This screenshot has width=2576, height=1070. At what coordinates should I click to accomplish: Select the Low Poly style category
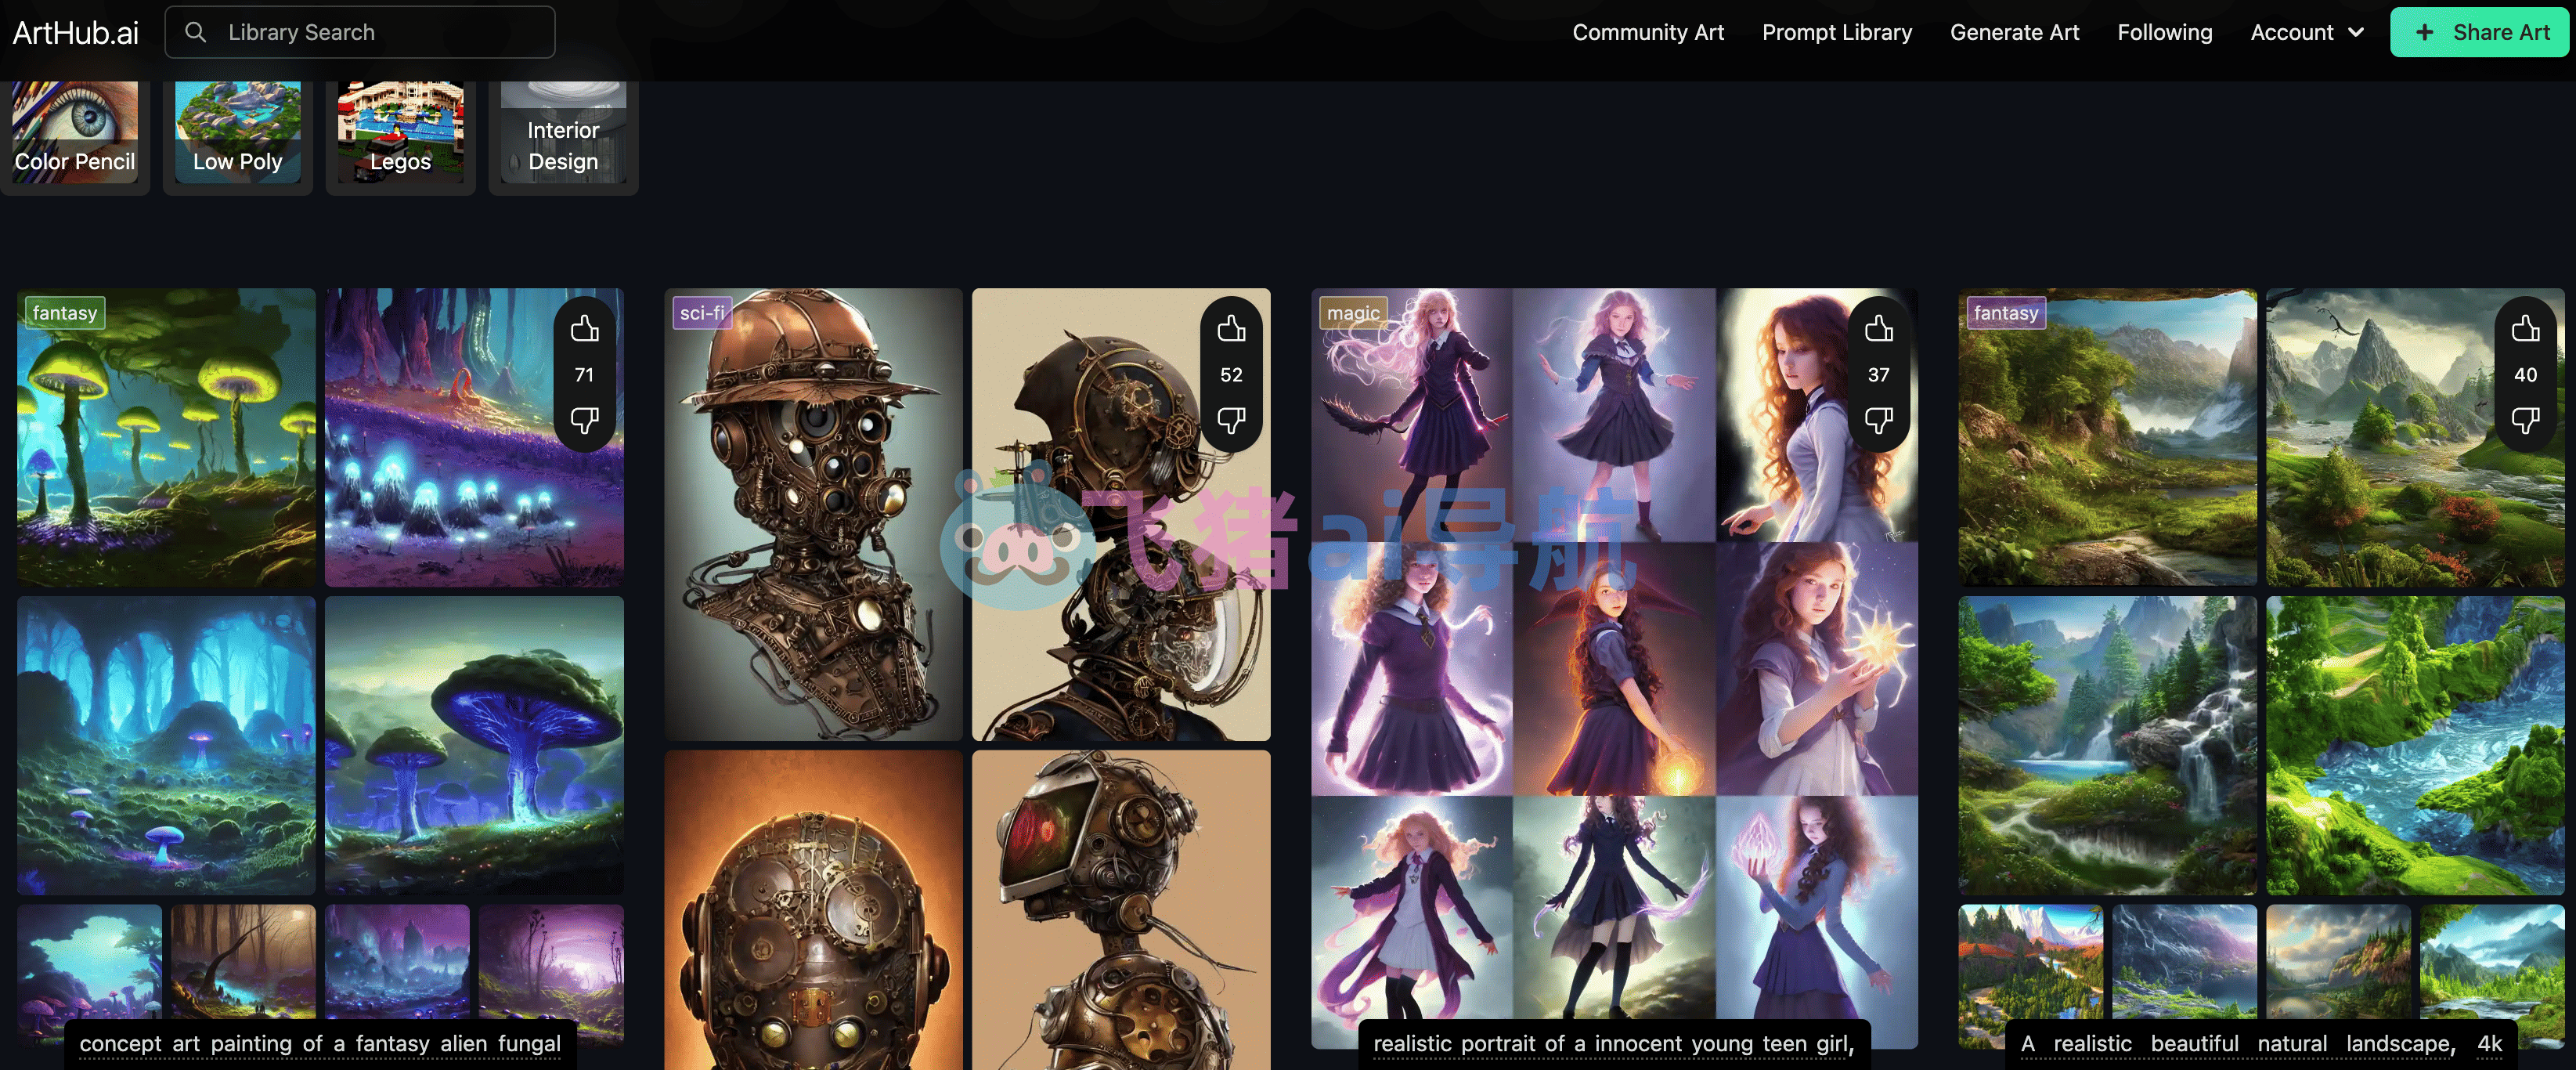(238, 136)
